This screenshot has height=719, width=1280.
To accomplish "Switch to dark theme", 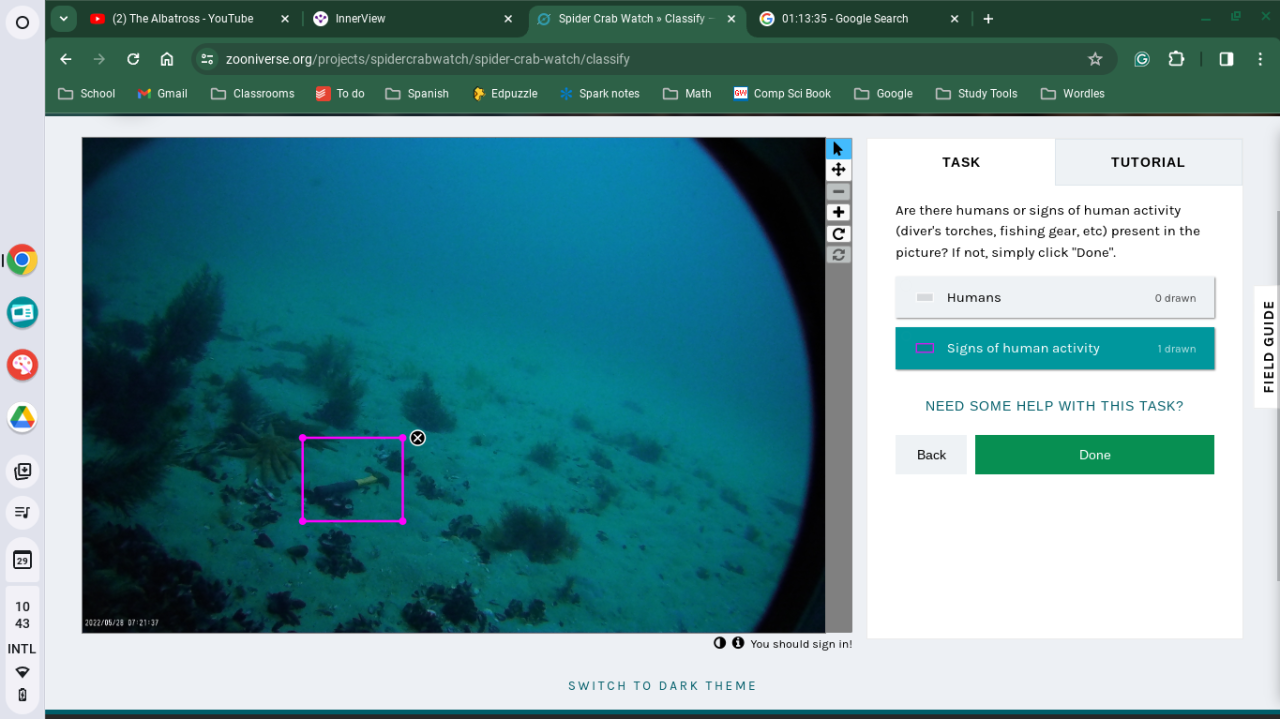I will (662, 686).
